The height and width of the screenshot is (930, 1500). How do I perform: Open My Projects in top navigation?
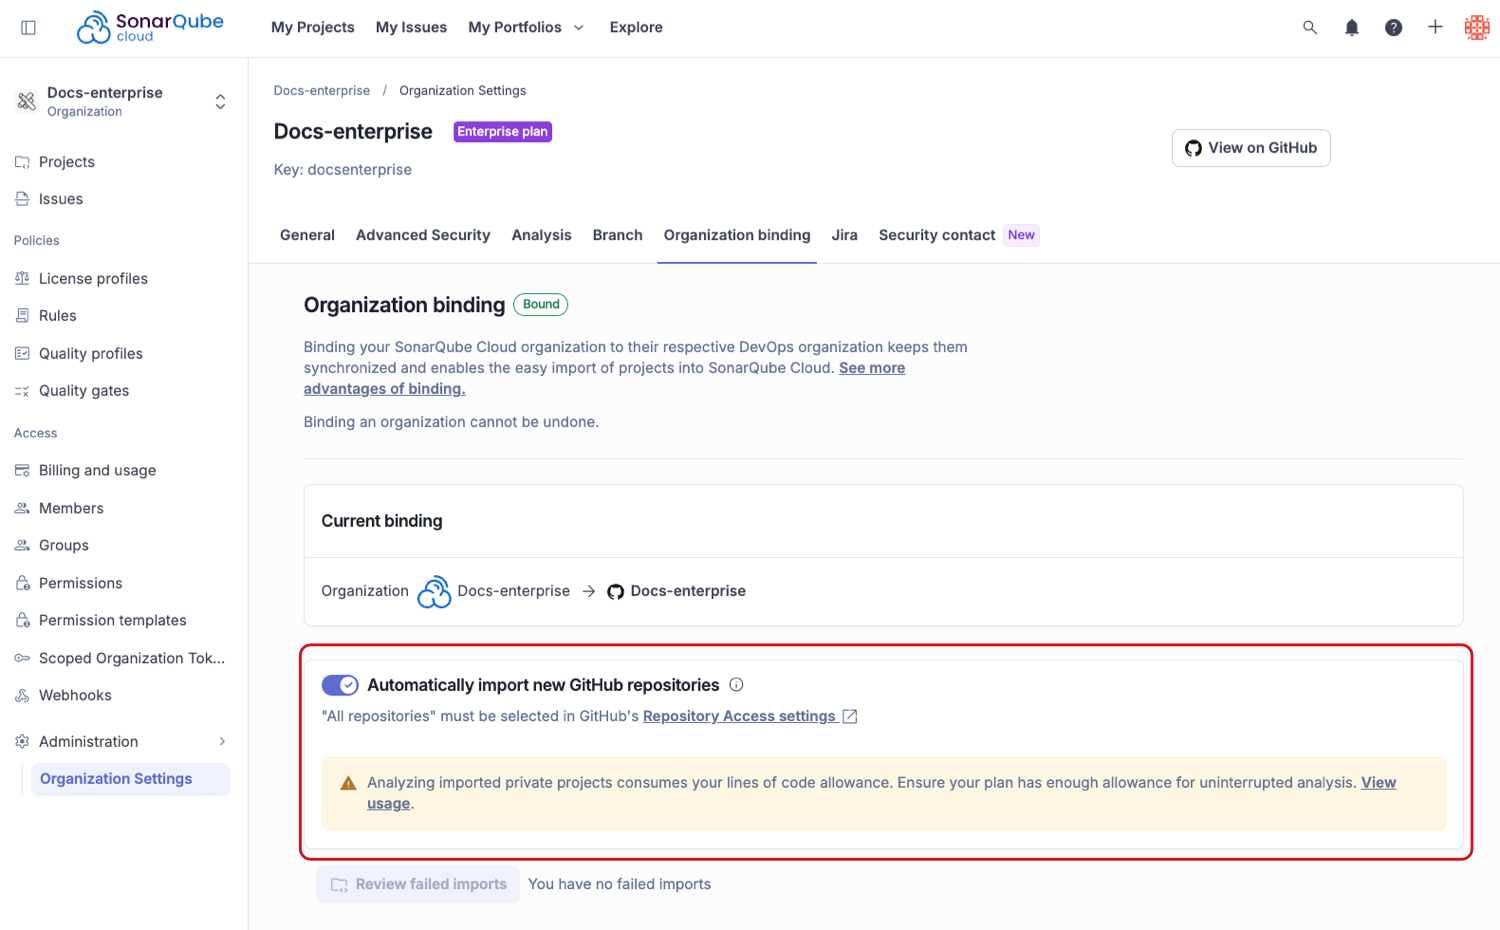313,28
